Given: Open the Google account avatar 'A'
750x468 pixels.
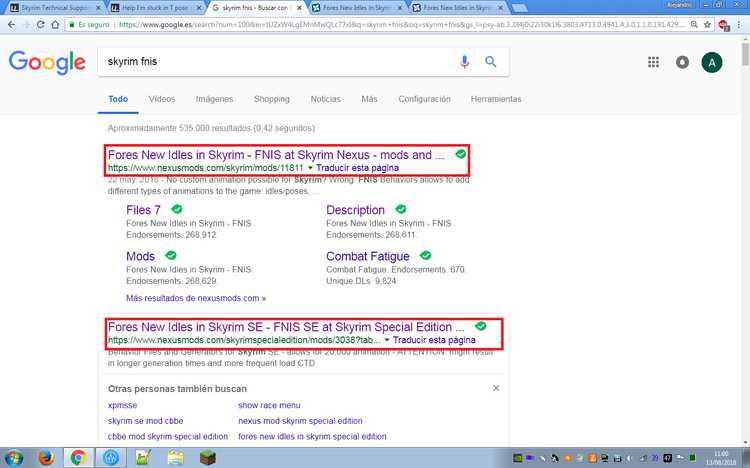Looking at the screenshot, I should tap(712, 62).
